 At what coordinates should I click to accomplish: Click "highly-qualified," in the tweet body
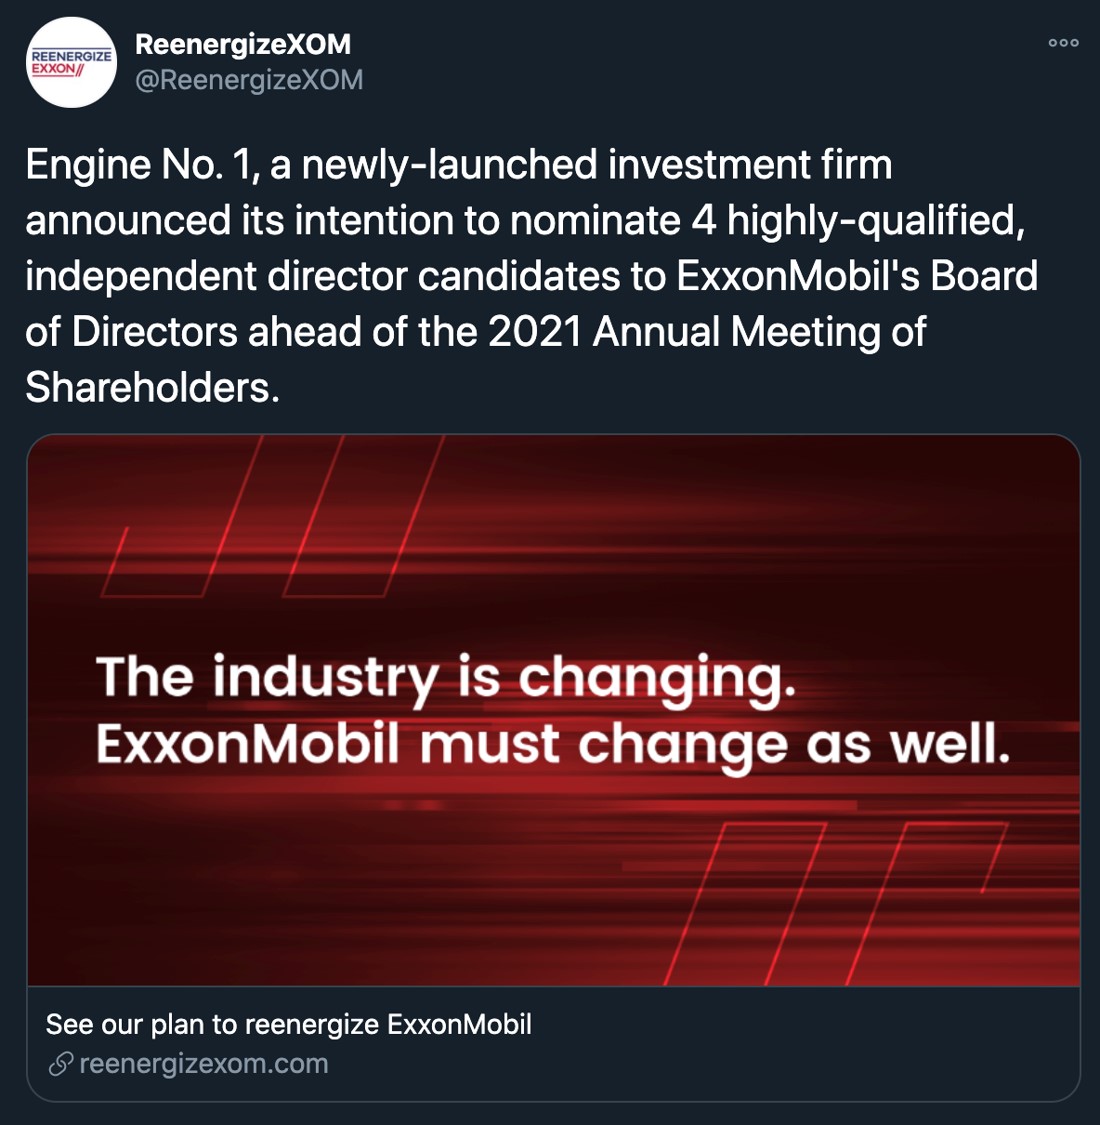pyautogui.click(x=876, y=221)
